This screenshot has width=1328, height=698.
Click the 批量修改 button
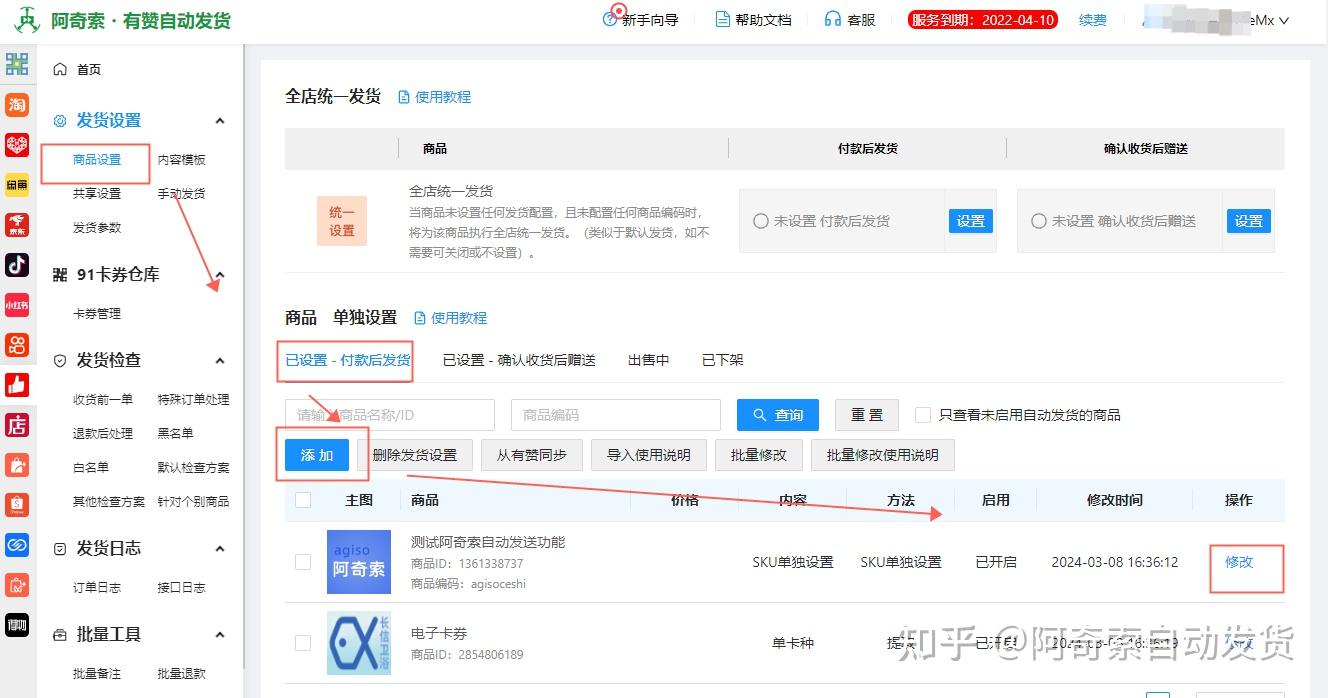(758, 455)
